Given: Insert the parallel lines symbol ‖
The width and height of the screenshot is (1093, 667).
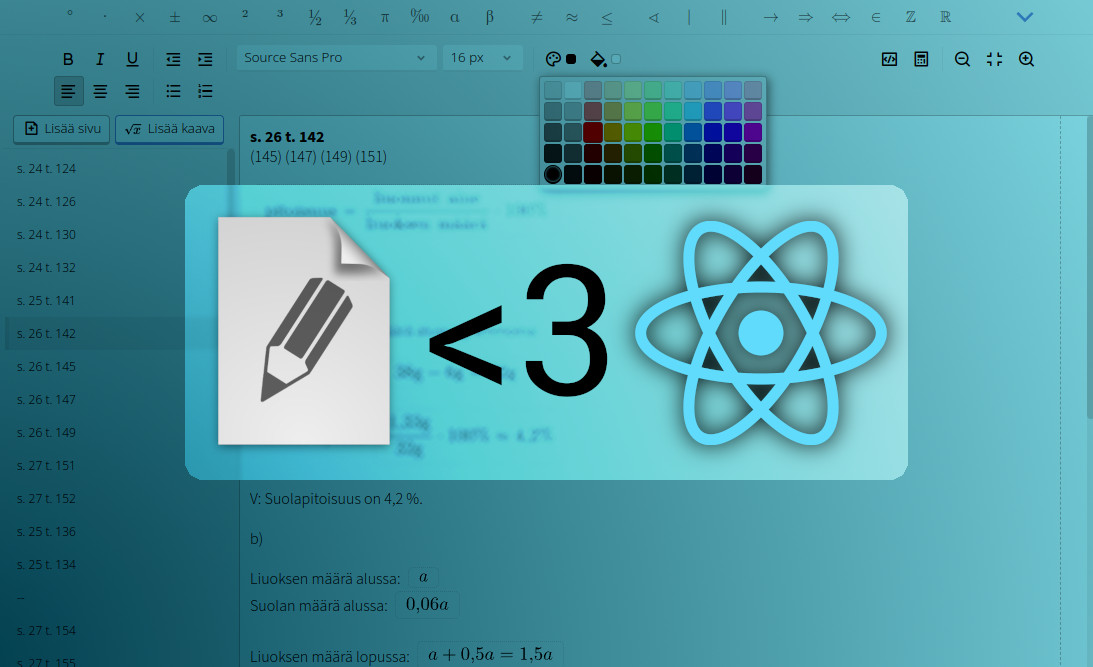Looking at the screenshot, I should pos(724,17).
